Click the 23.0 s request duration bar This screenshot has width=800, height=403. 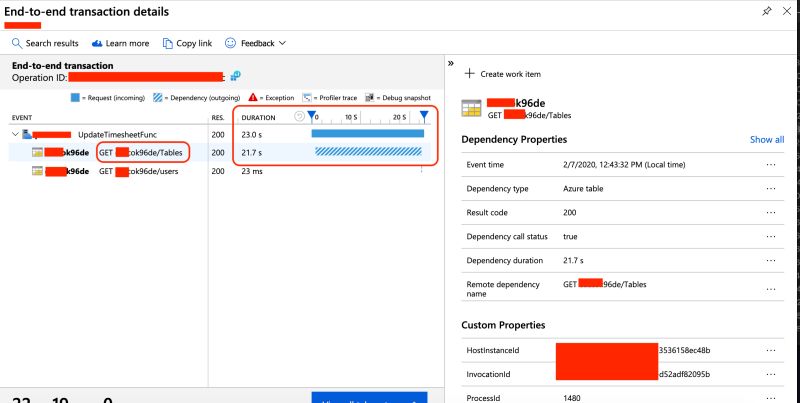(x=368, y=134)
